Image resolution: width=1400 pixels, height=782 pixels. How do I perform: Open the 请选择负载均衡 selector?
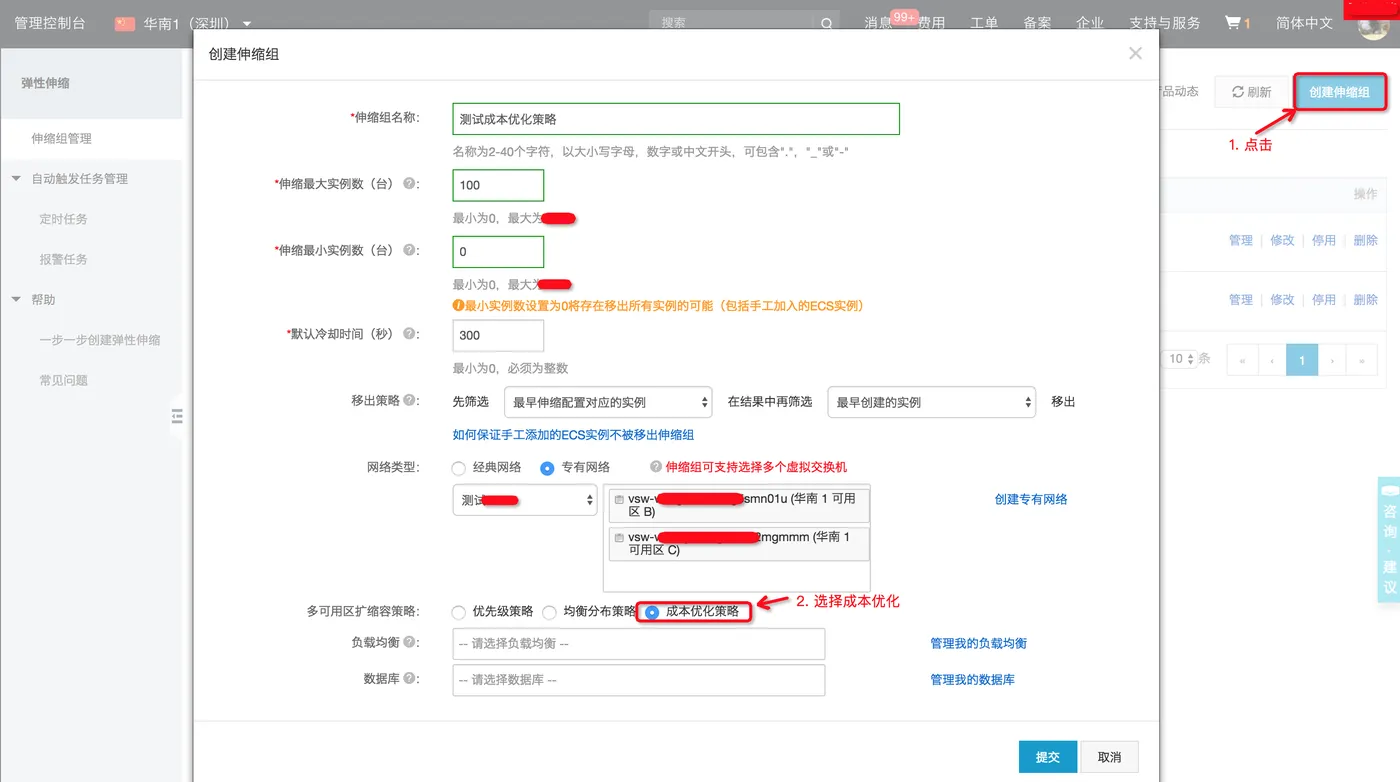(639, 644)
